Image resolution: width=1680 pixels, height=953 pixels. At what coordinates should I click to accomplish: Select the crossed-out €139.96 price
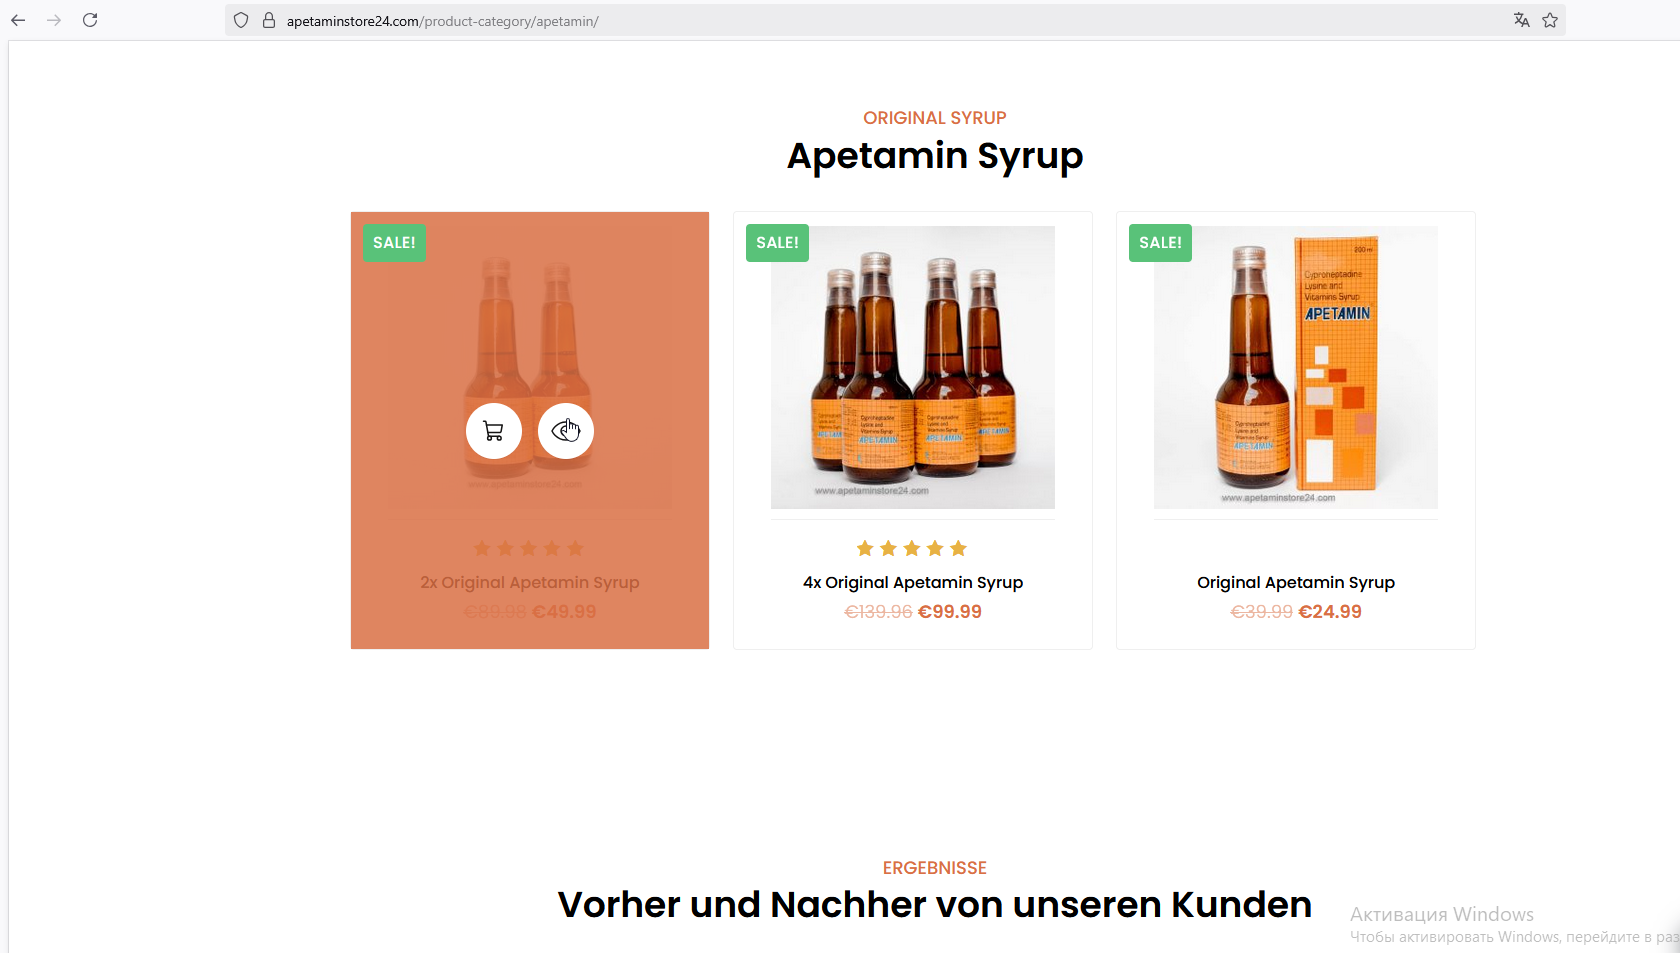878,612
